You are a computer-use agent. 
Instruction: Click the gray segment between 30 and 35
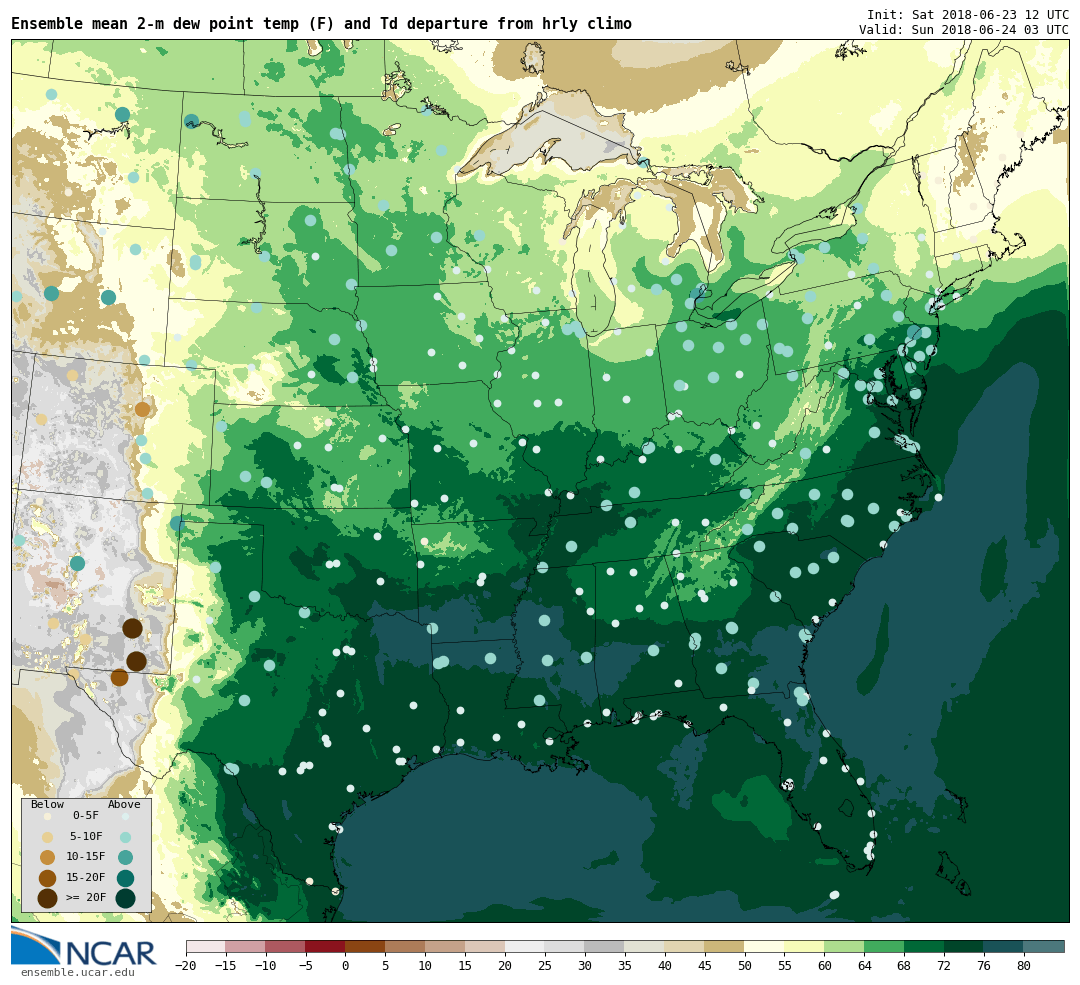pos(605,946)
